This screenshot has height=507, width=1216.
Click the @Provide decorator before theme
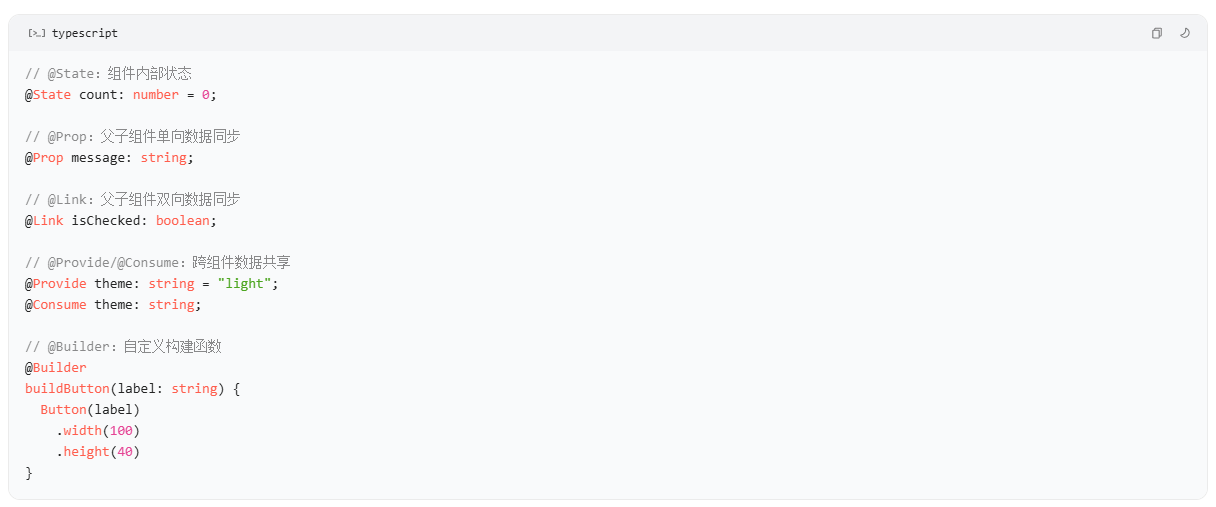(56, 284)
